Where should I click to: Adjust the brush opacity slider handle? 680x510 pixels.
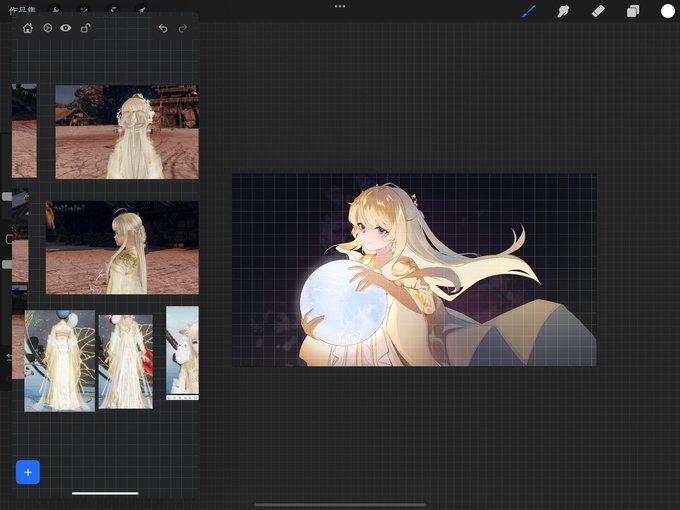coord(6,264)
